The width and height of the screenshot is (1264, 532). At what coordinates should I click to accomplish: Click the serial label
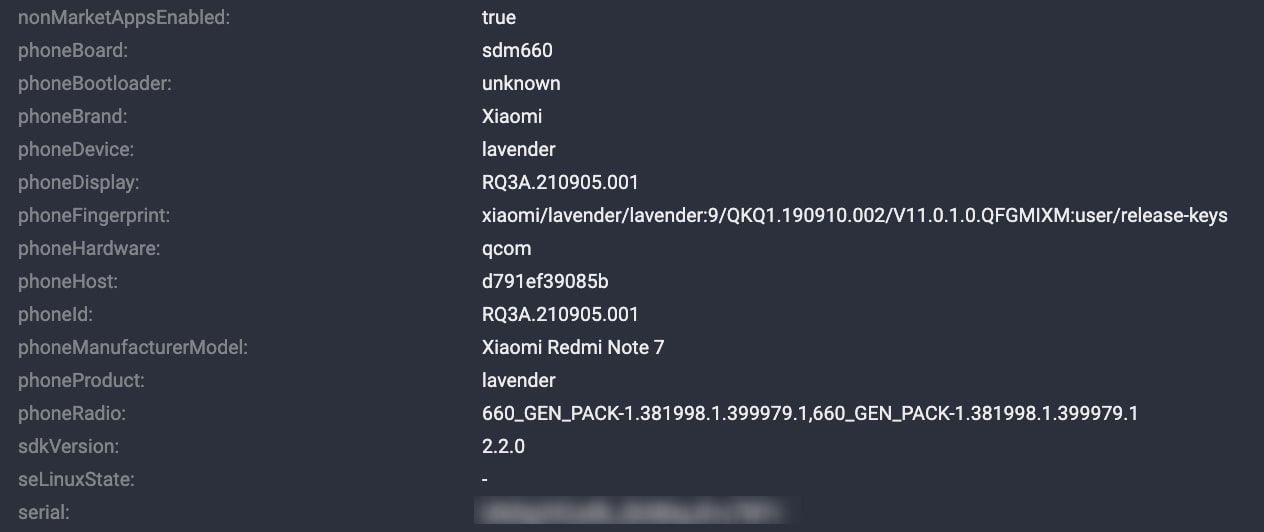43,512
